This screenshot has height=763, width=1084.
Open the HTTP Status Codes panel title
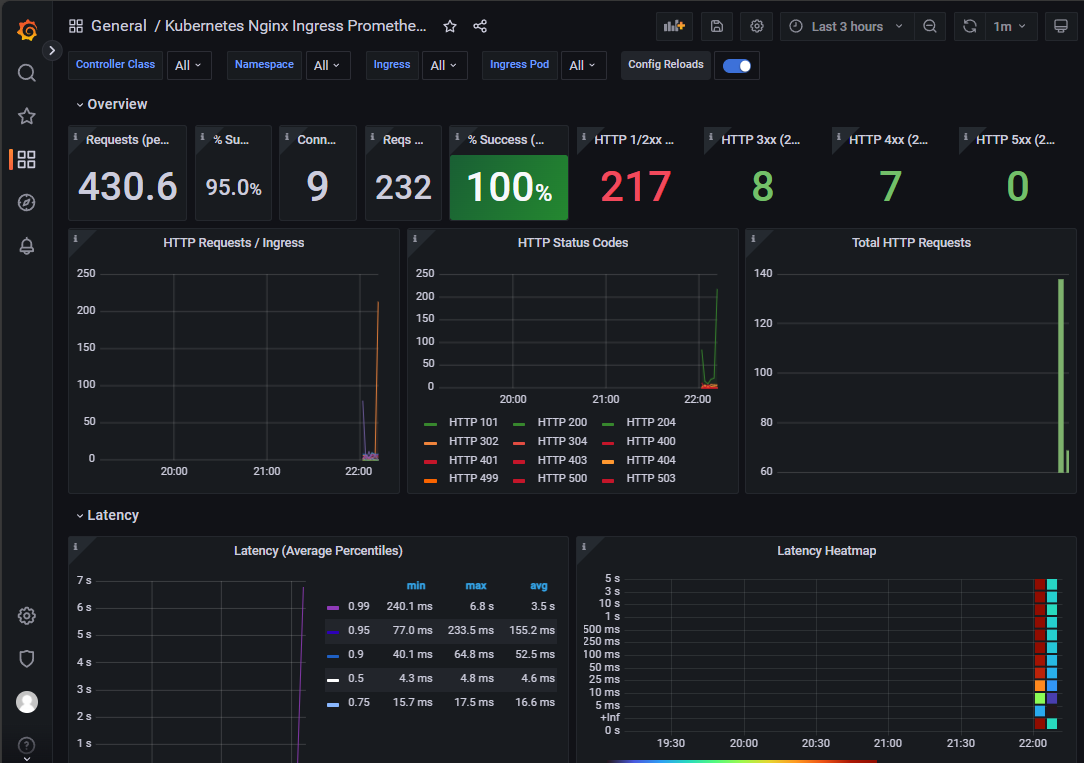(572, 243)
